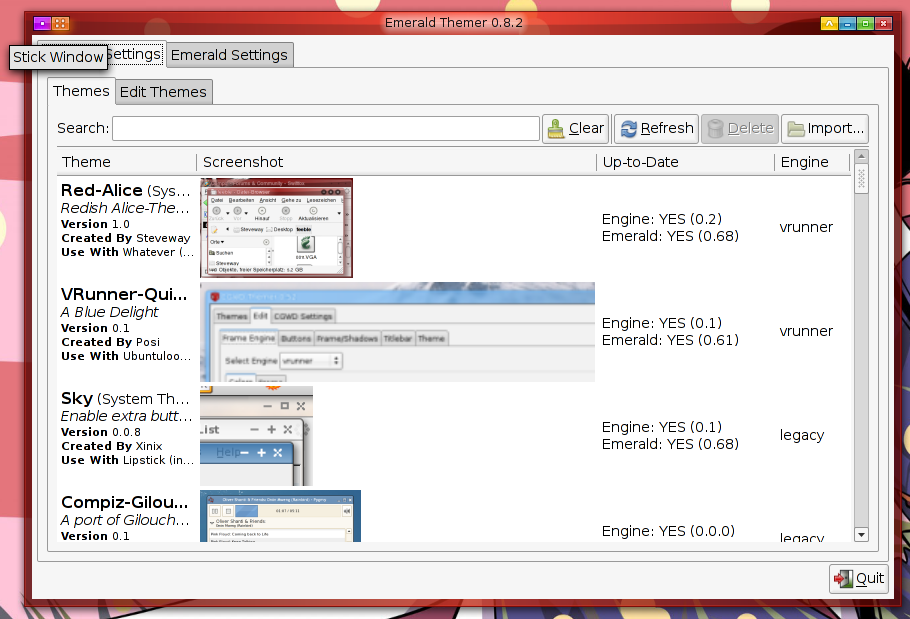
Task: Click 'vrunner' engine of Red-Alice theme
Action: click(x=806, y=227)
